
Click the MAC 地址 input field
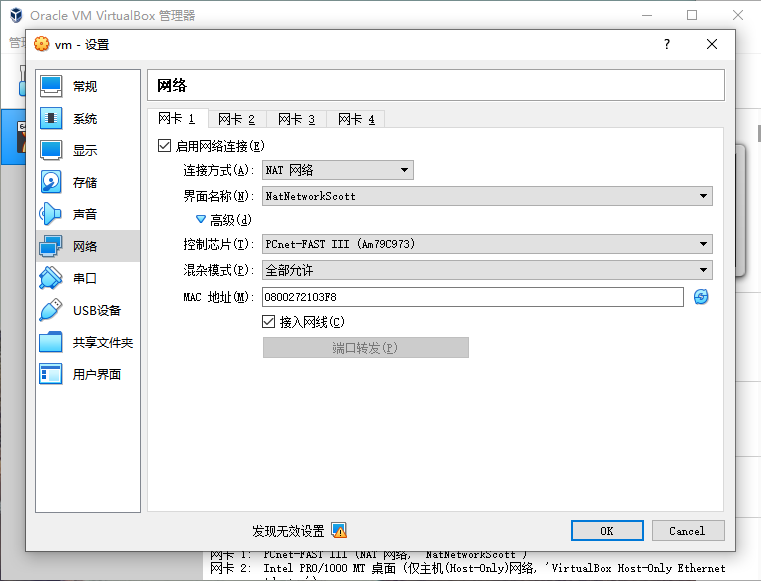pos(473,297)
